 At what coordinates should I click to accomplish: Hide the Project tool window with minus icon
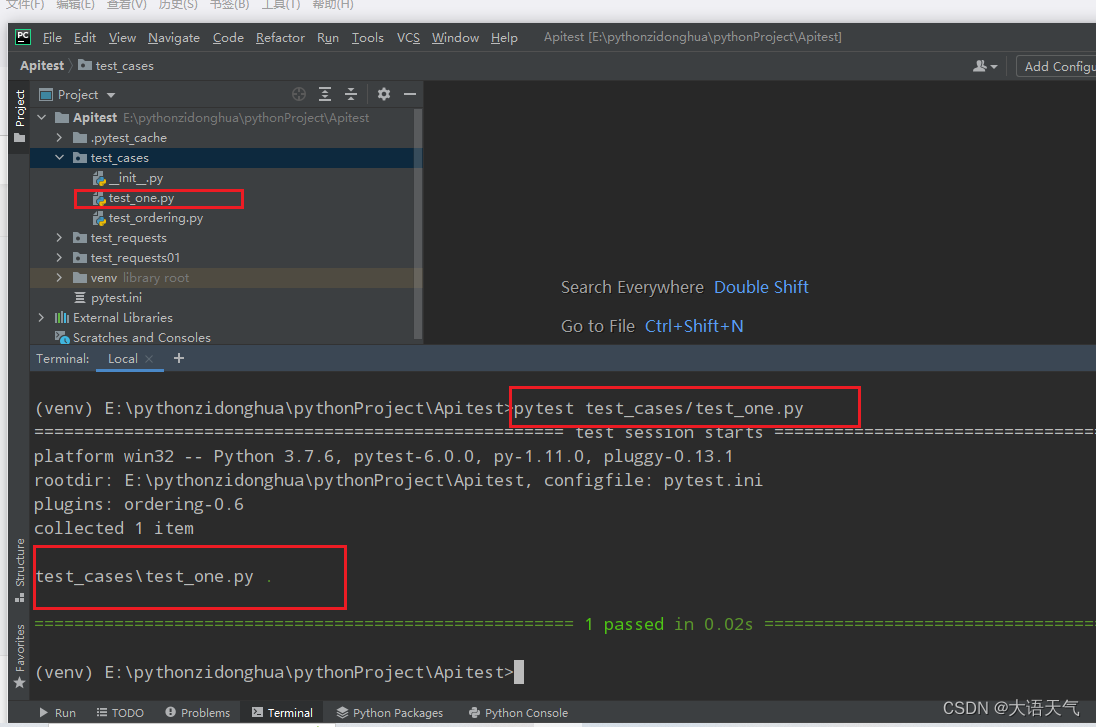click(410, 93)
